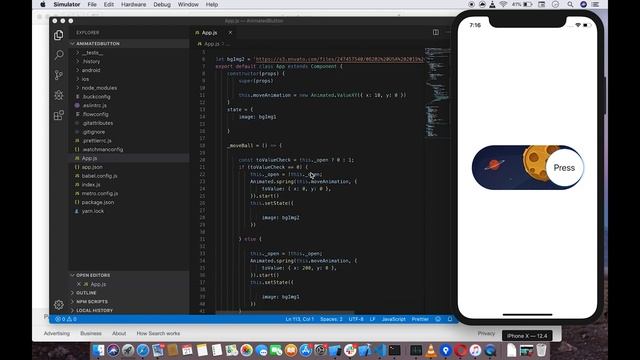
Task: Expand the ios folder
Action: [x=129, y=79]
